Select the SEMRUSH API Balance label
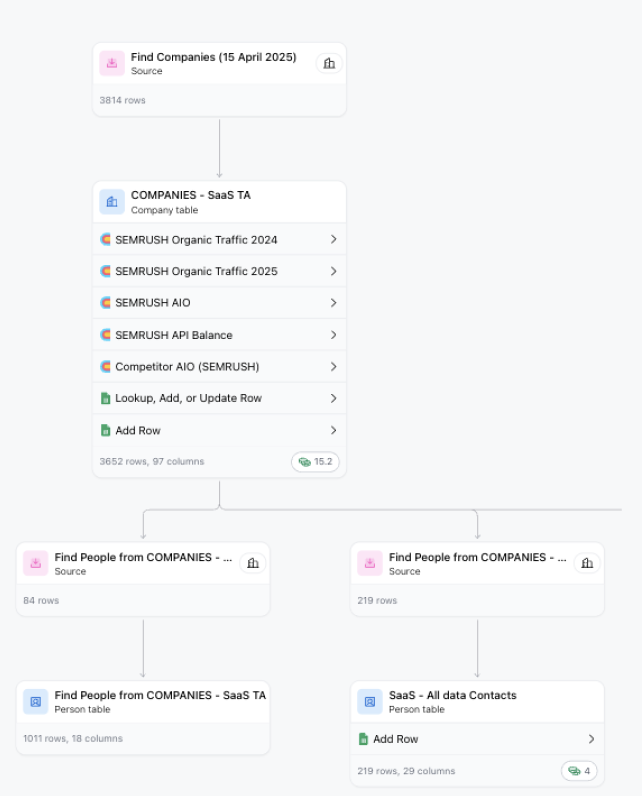Screen dimensions: 642x796 174,335
